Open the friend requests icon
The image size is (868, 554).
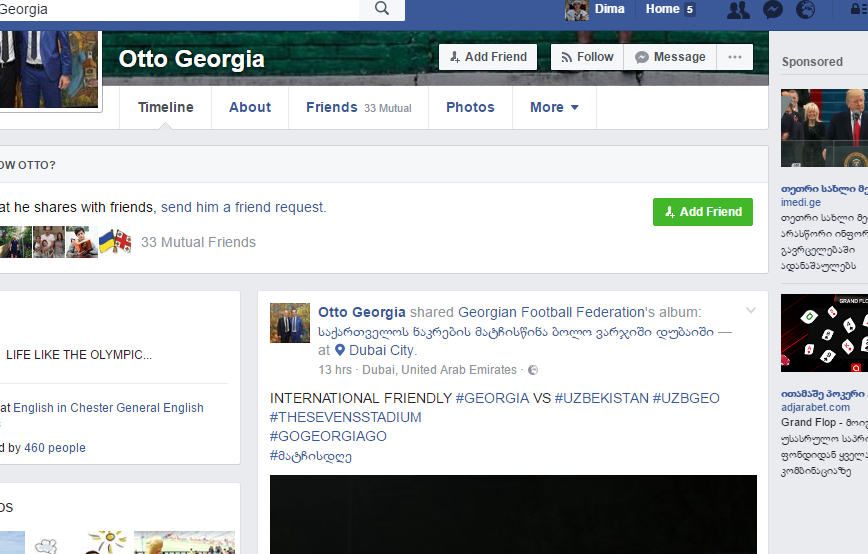tap(738, 9)
